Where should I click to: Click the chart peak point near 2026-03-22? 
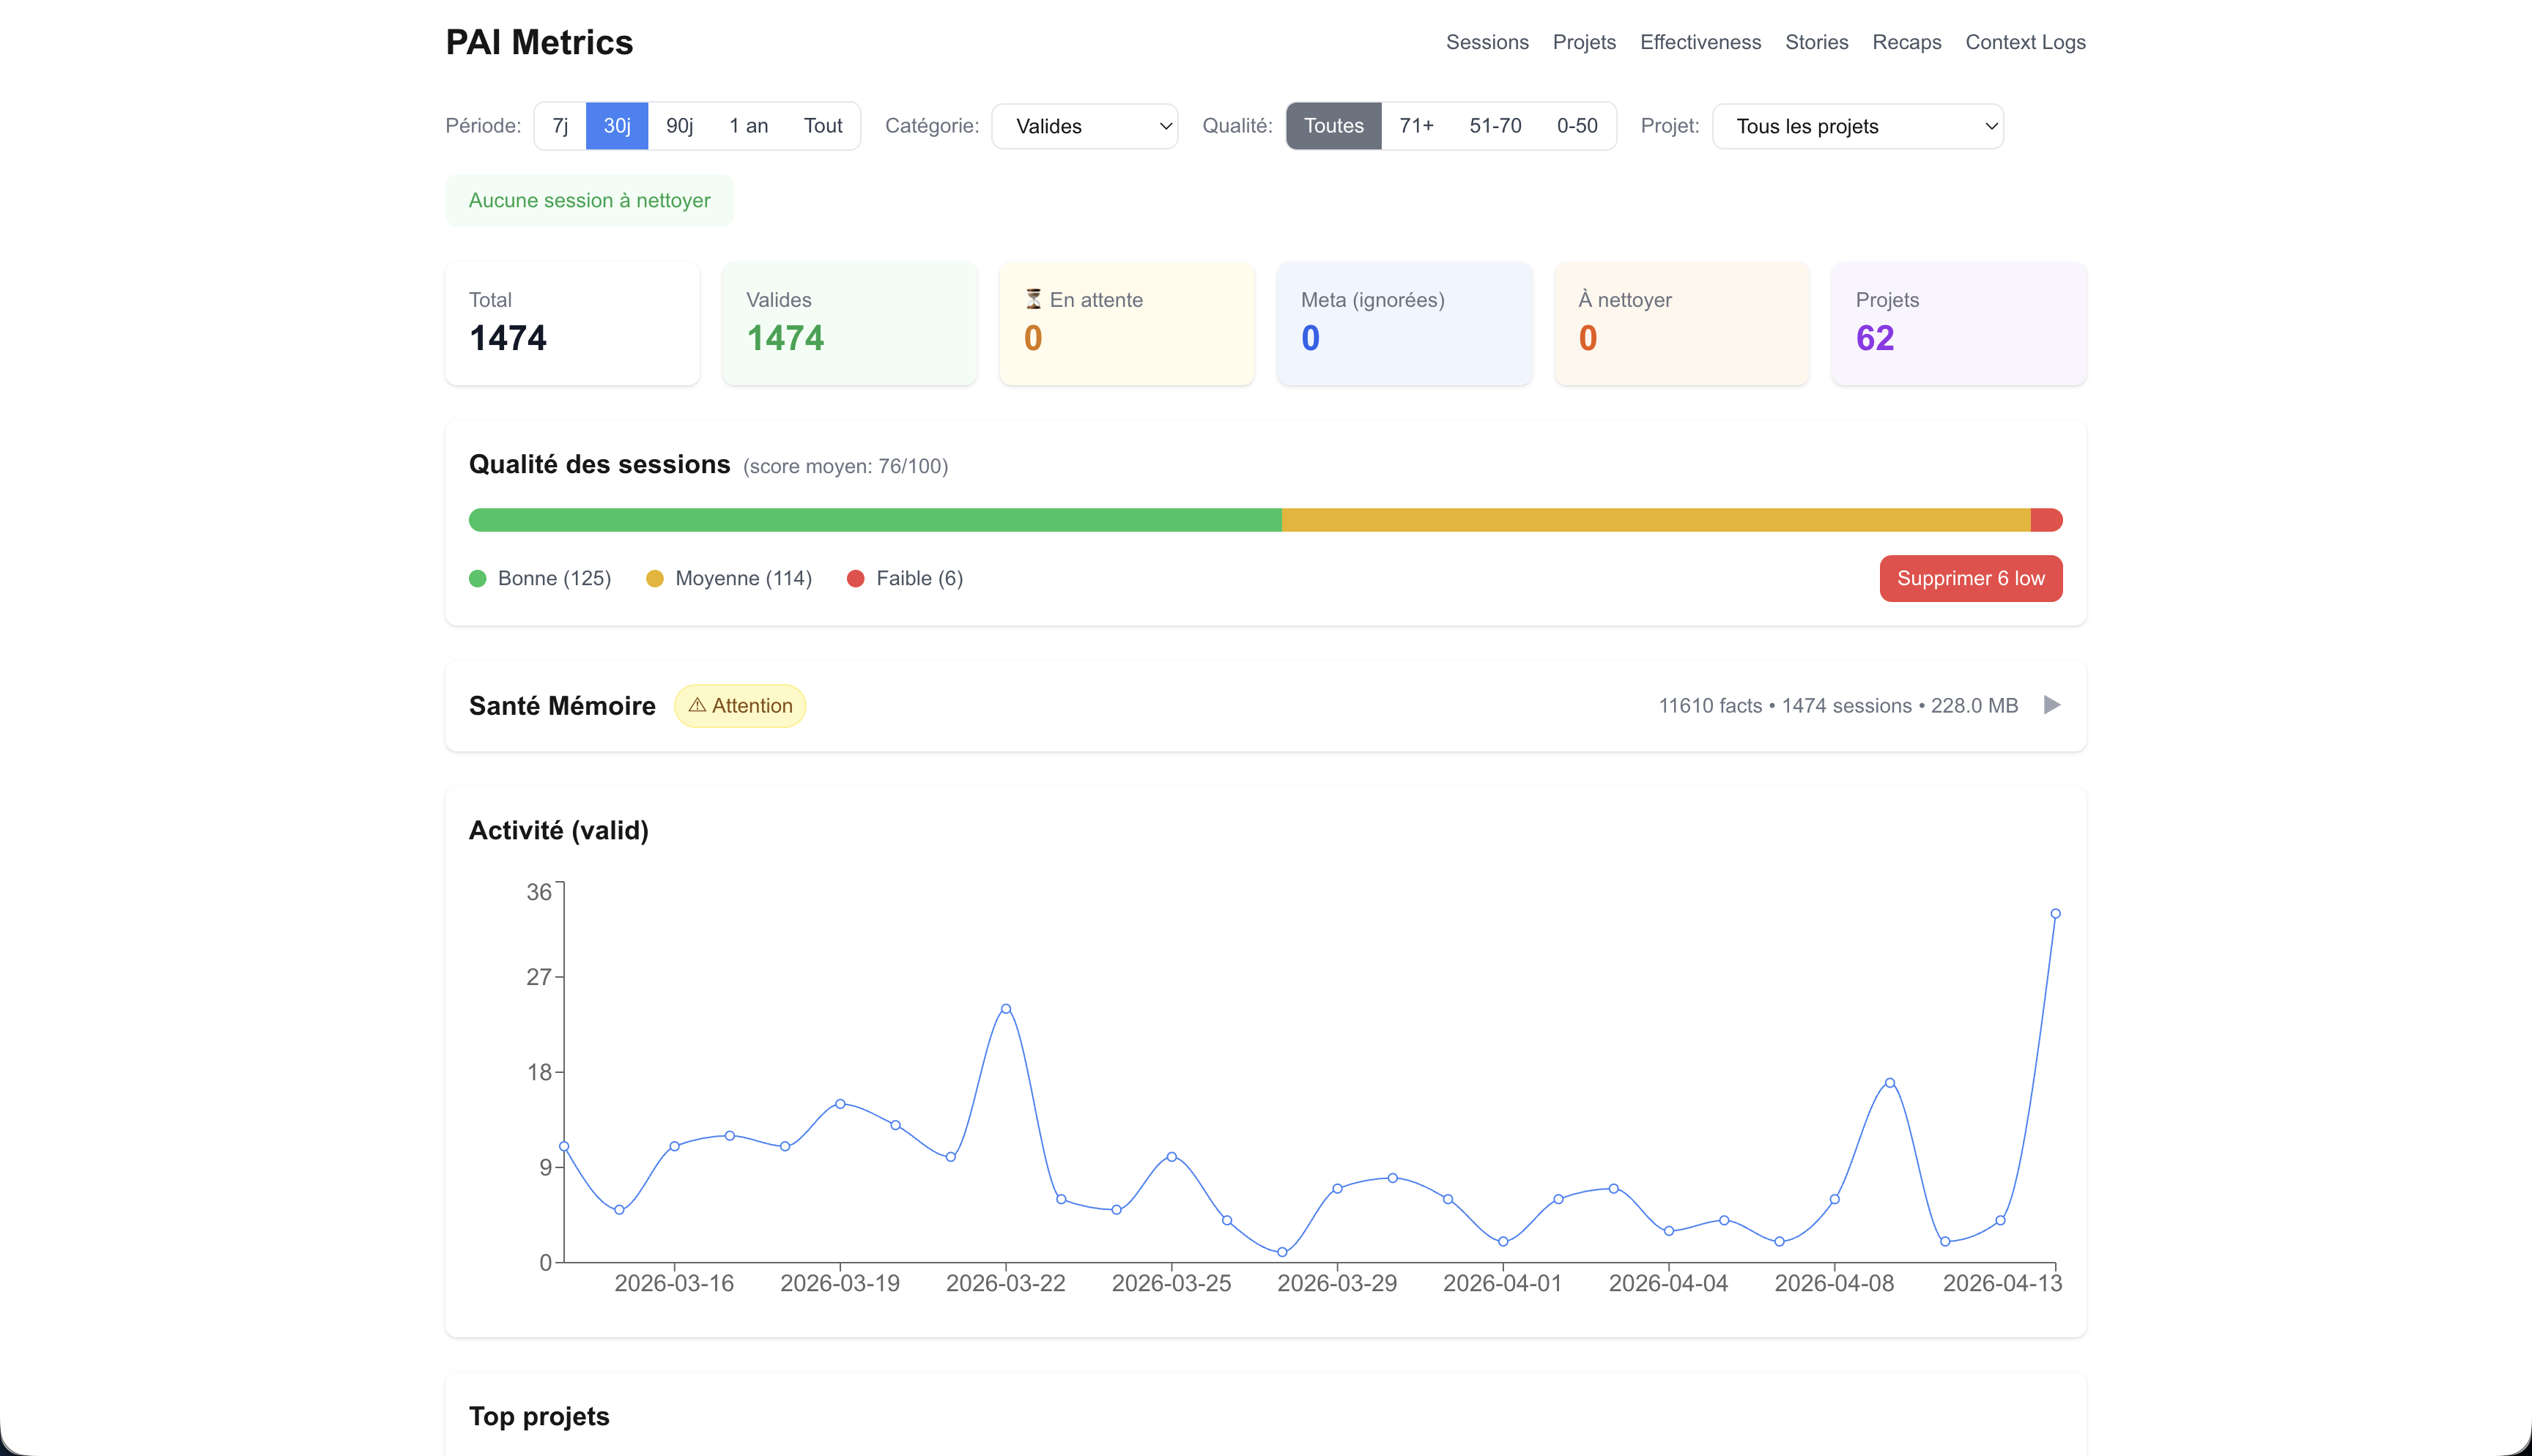(x=1006, y=1009)
